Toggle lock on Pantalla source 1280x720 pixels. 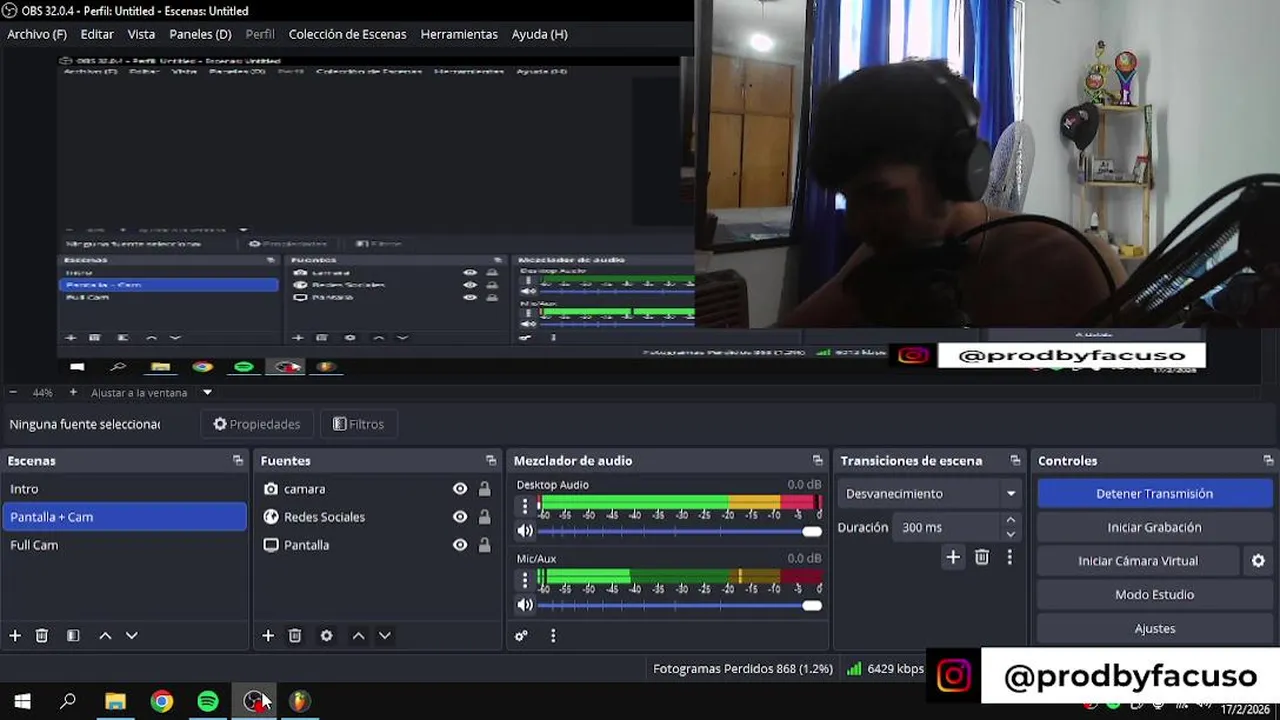point(484,545)
